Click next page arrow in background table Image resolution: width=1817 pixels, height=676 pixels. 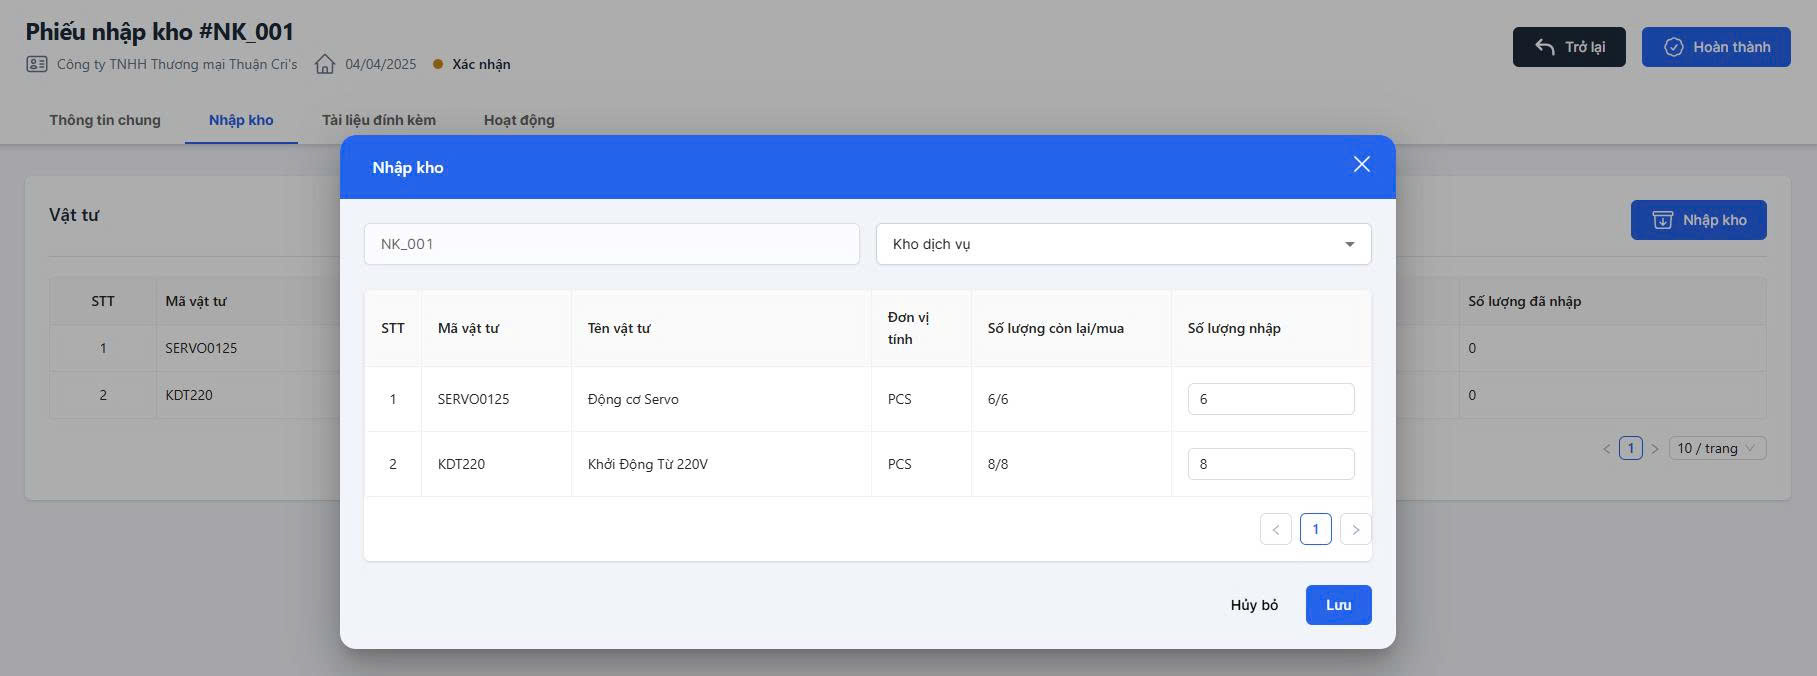[1654, 449]
